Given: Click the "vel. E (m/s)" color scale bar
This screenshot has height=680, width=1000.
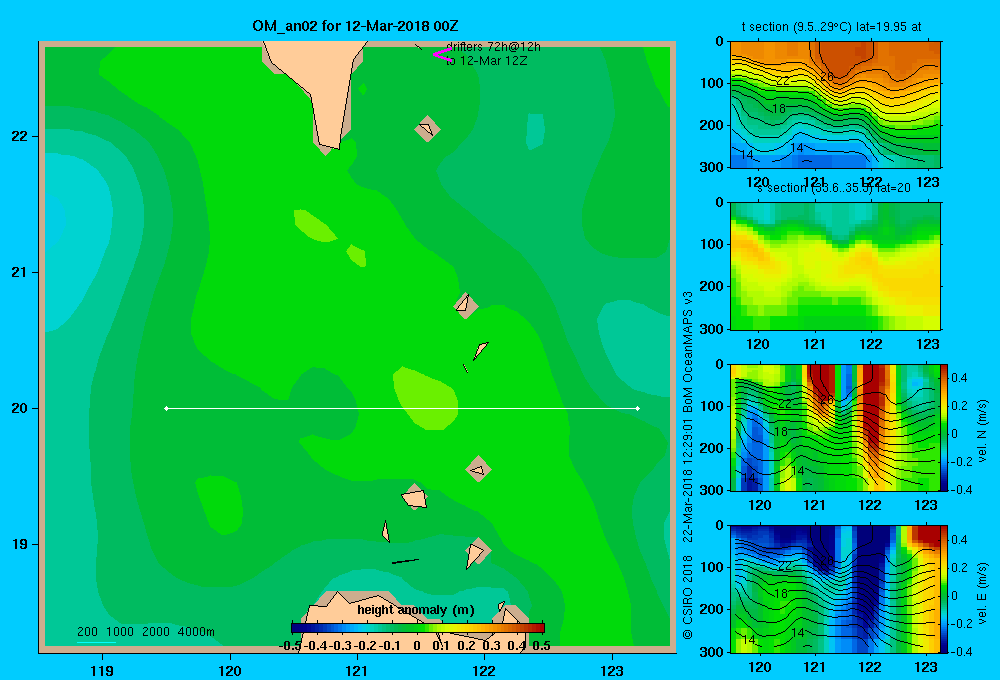Looking at the screenshot, I should click(945, 589).
